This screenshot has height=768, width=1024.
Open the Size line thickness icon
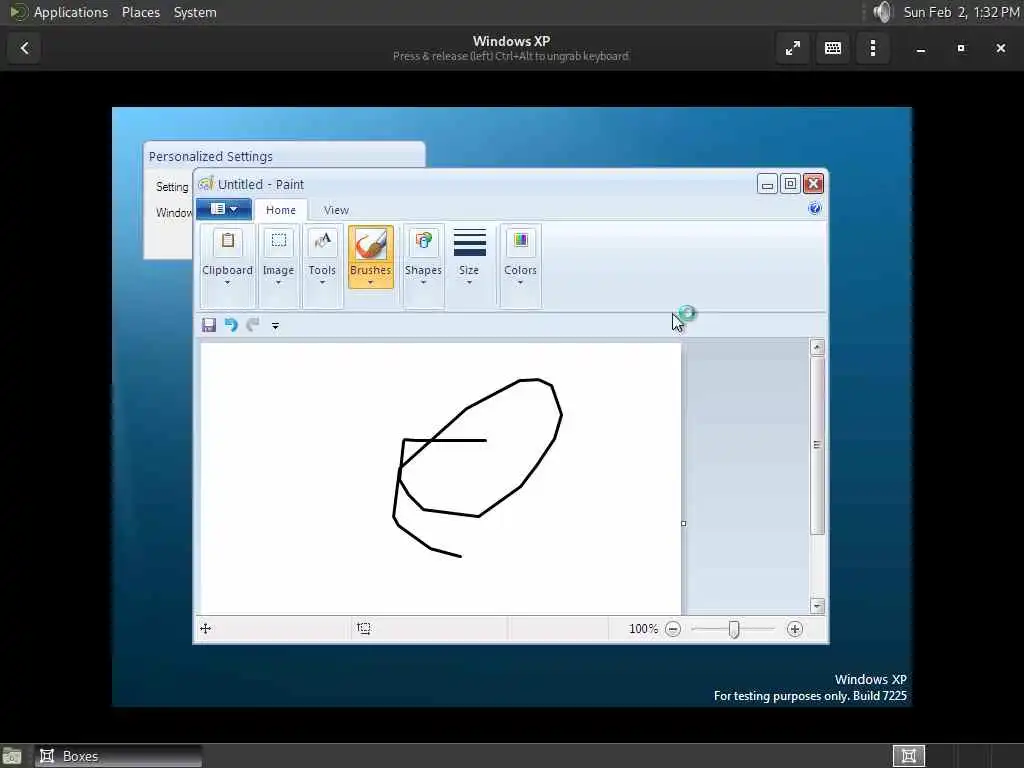click(470, 242)
